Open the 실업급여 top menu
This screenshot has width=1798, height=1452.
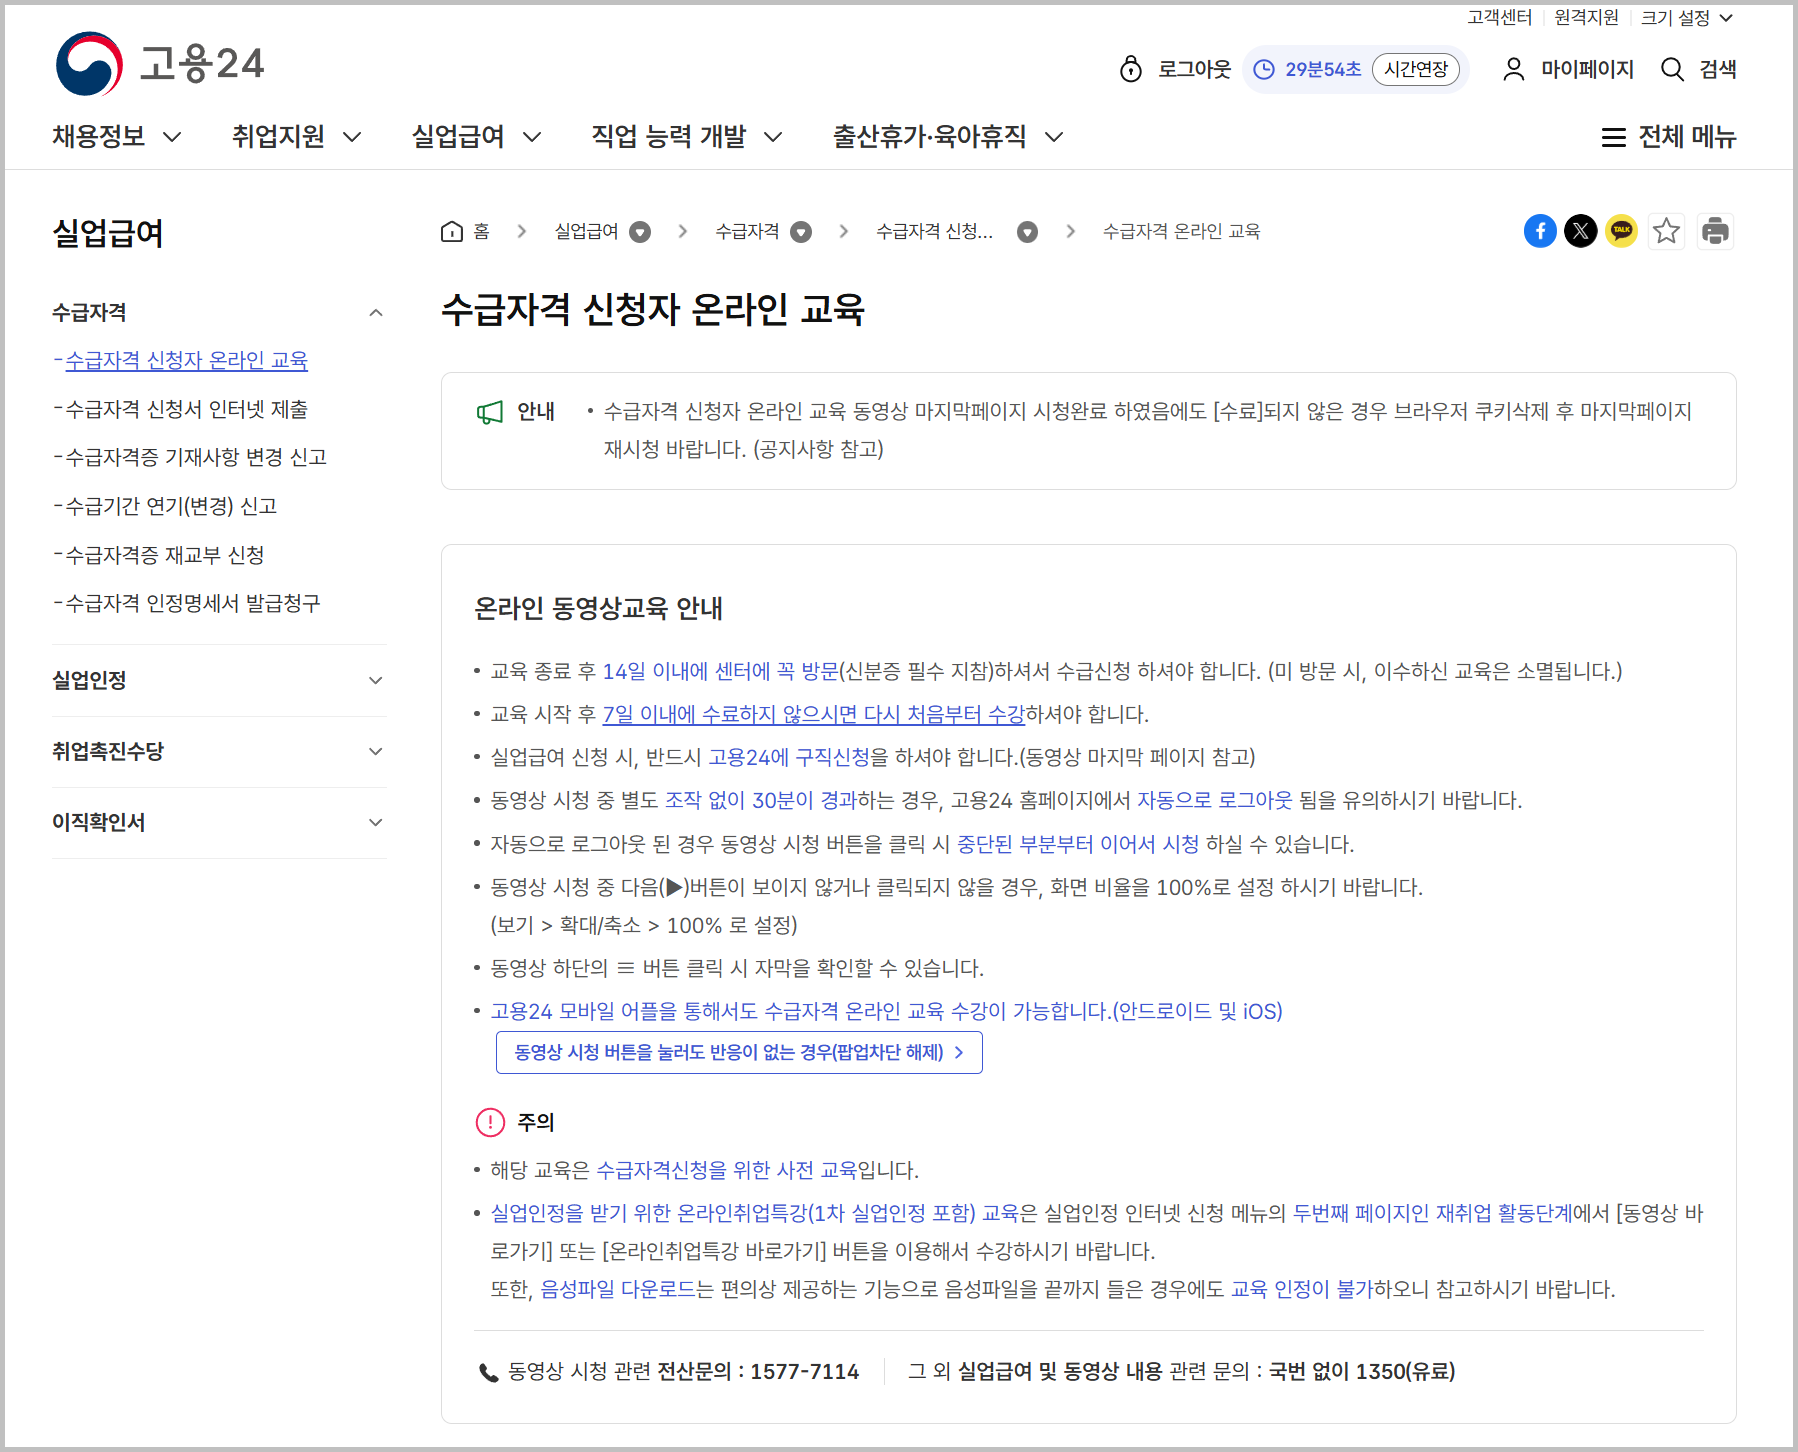coord(476,136)
